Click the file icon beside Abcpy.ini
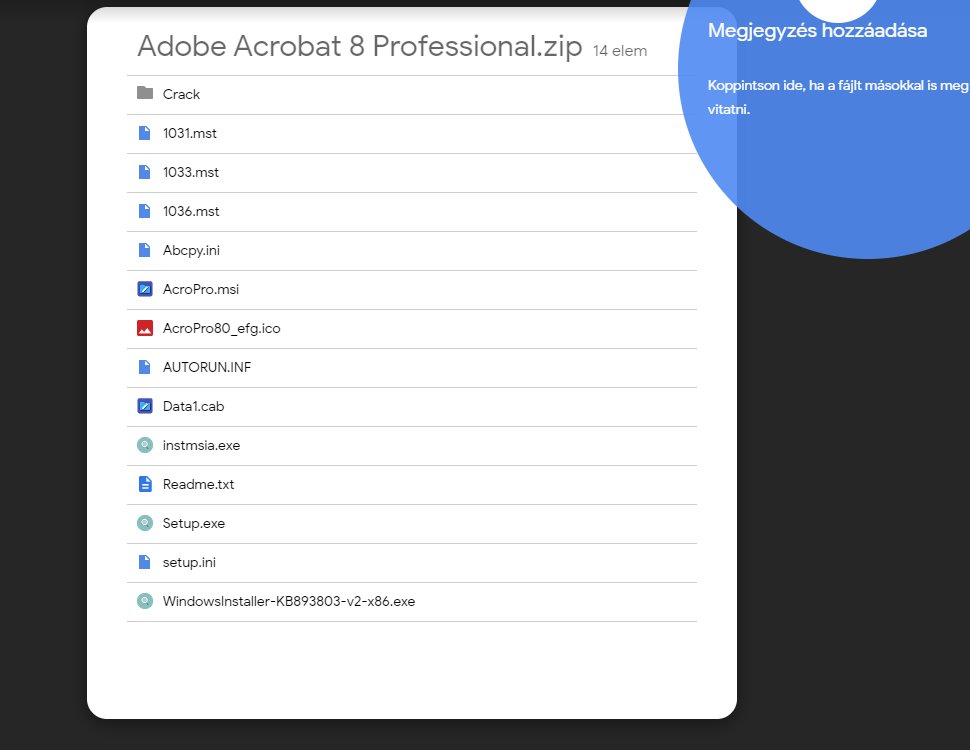 [x=144, y=250]
